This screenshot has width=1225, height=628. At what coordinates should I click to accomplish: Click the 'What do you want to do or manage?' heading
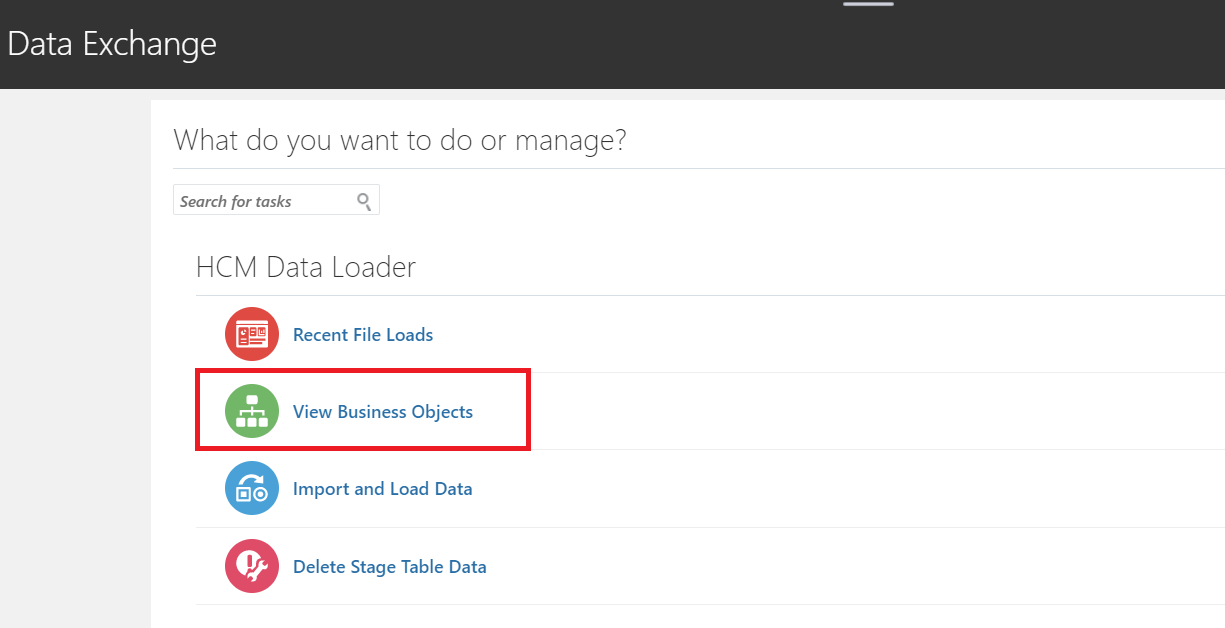(400, 140)
